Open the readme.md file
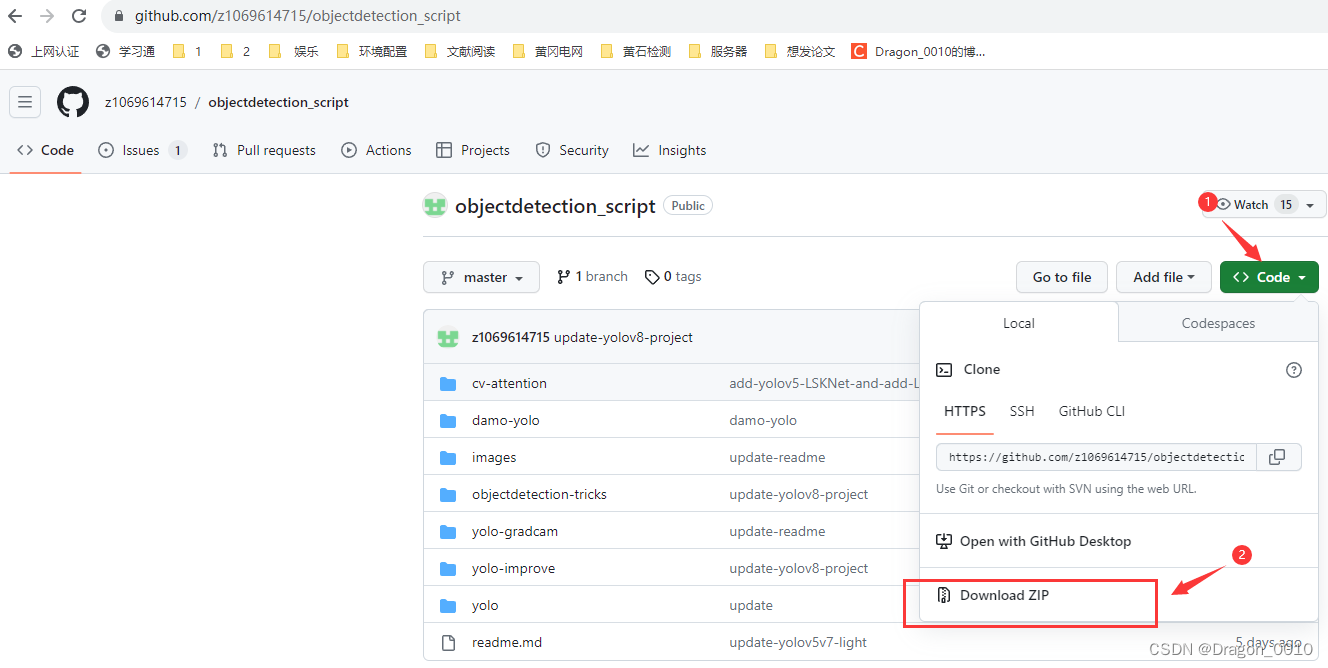The image size is (1328, 668). tap(507, 642)
